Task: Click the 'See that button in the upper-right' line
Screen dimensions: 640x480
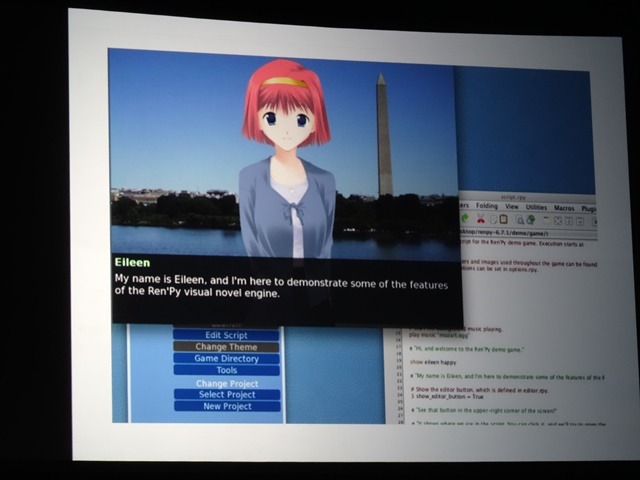Action: (484, 411)
